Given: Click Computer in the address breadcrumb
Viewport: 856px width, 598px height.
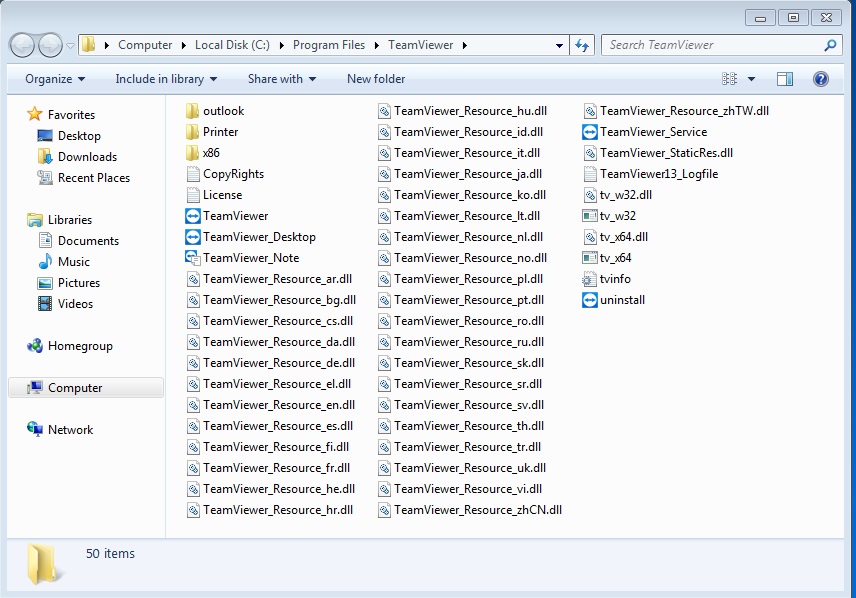Looking at the screenshot, I should [145, 45].
